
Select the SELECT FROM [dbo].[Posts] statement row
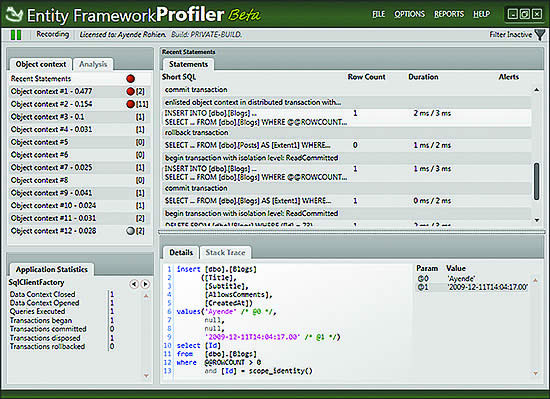pos(346,145)
